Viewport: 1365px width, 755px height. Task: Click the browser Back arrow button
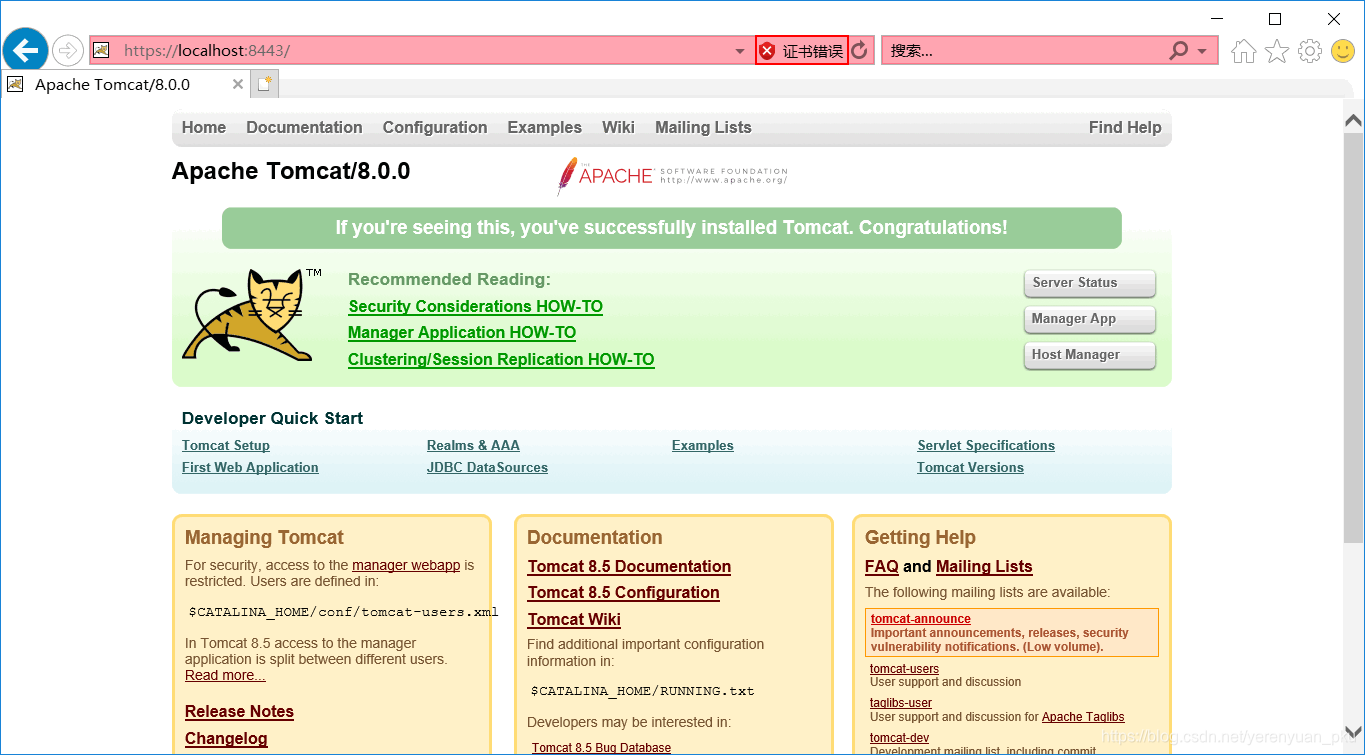(25, 50)
